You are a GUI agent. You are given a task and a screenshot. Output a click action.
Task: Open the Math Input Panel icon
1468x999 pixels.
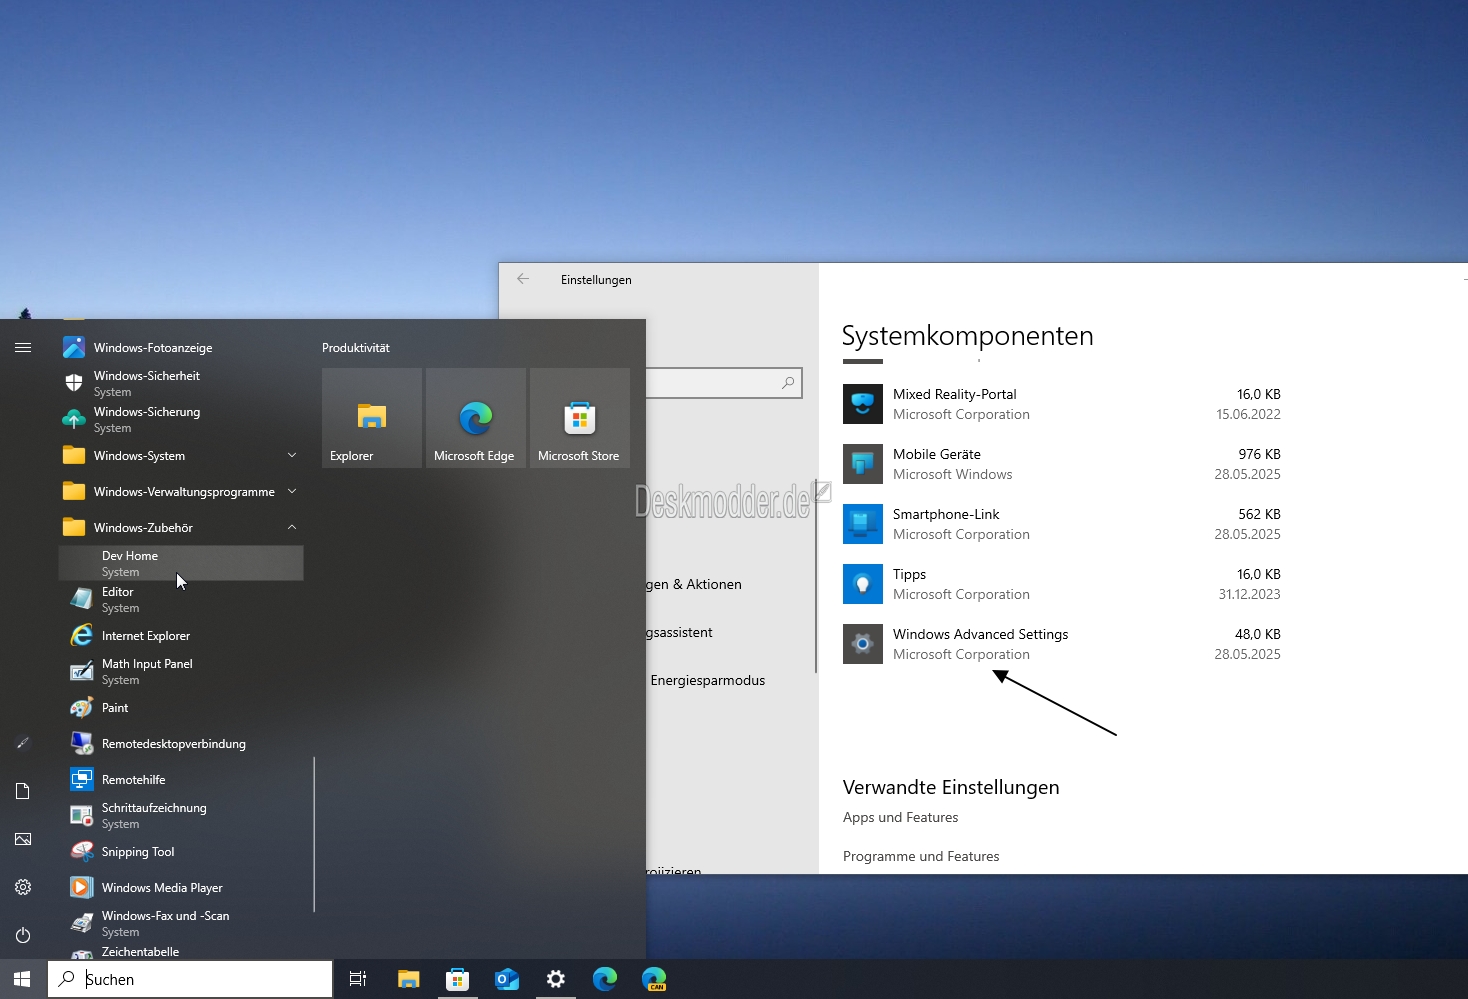[82, 671]
